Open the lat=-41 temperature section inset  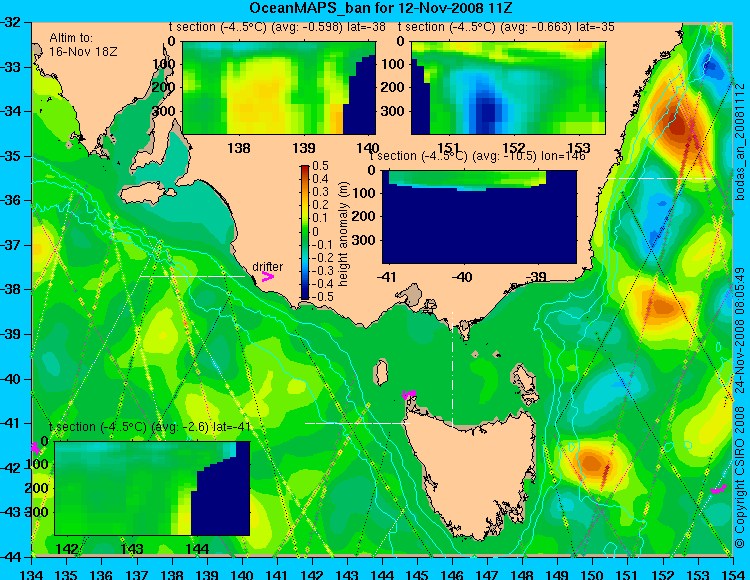pos(152,488)
